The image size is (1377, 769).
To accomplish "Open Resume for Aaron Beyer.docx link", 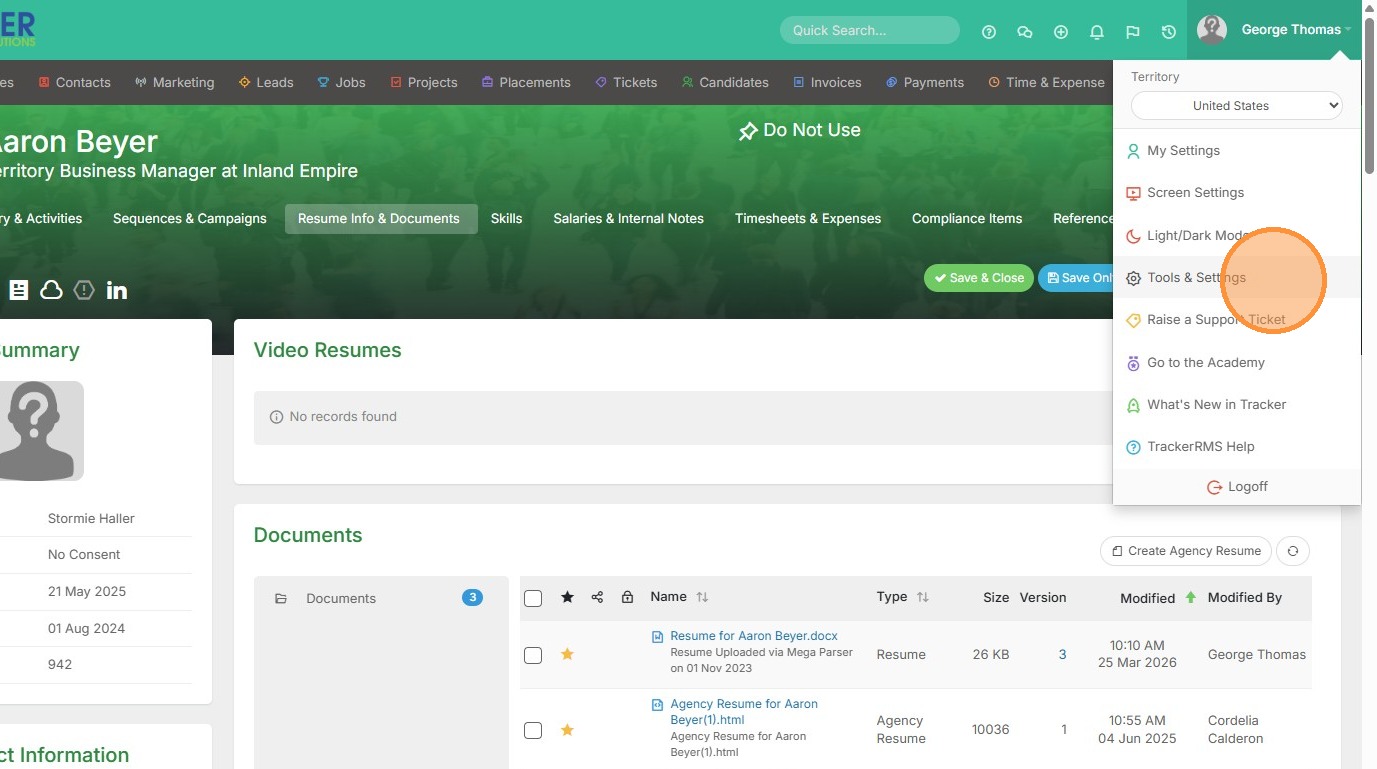I will tap(754, 636).
